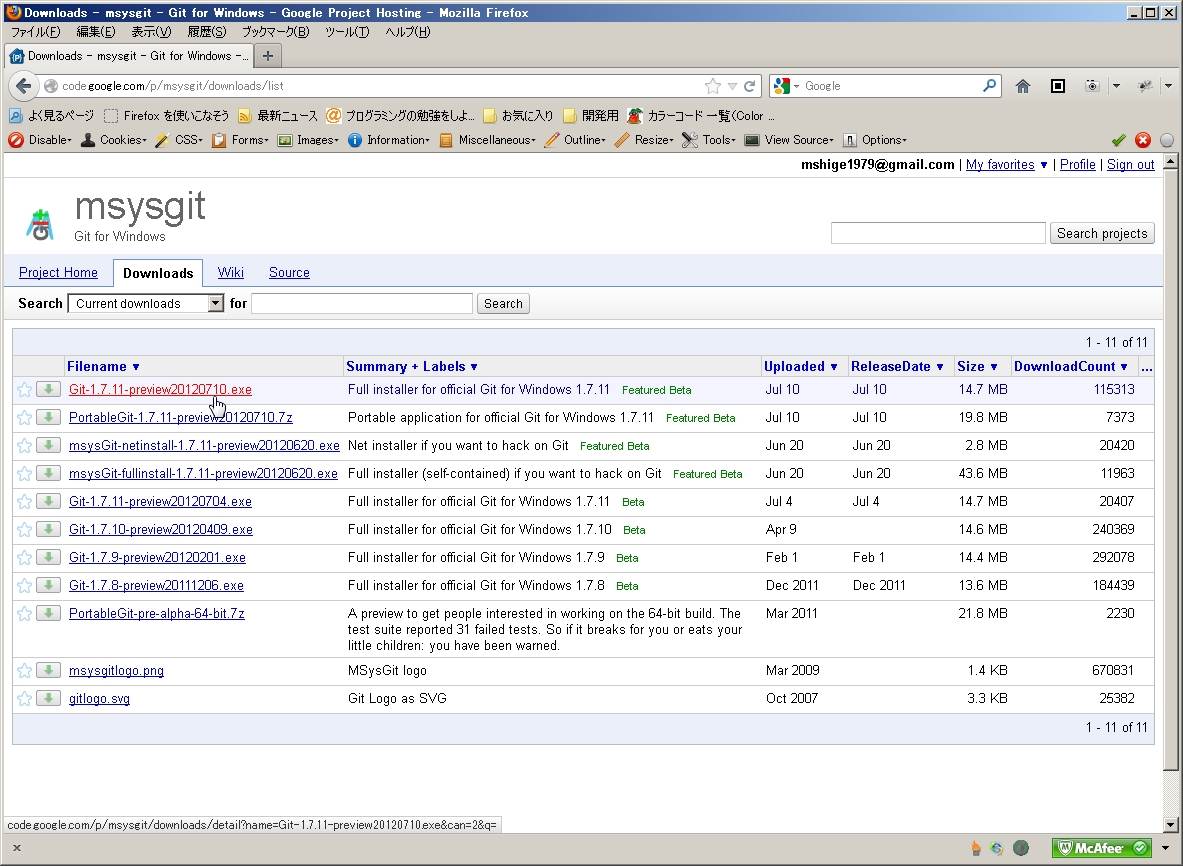Open the Sign out link
Viewport: 1183px width, 866px height.
click(x=1130, y=164)
